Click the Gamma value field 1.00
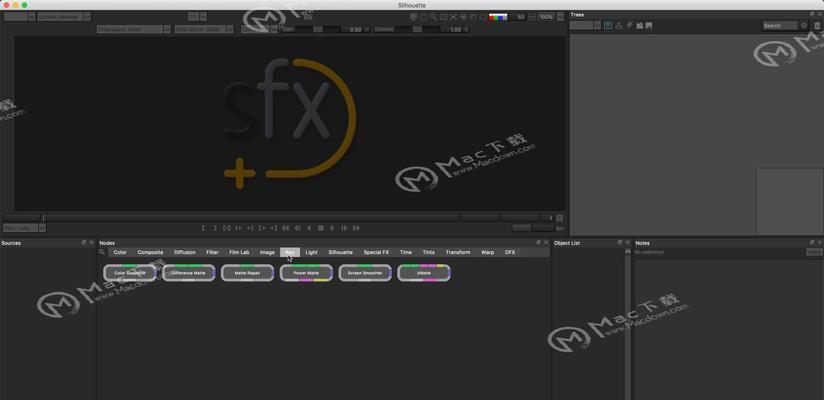The height and width of the screenshot is (400, 824). point(456,29)
